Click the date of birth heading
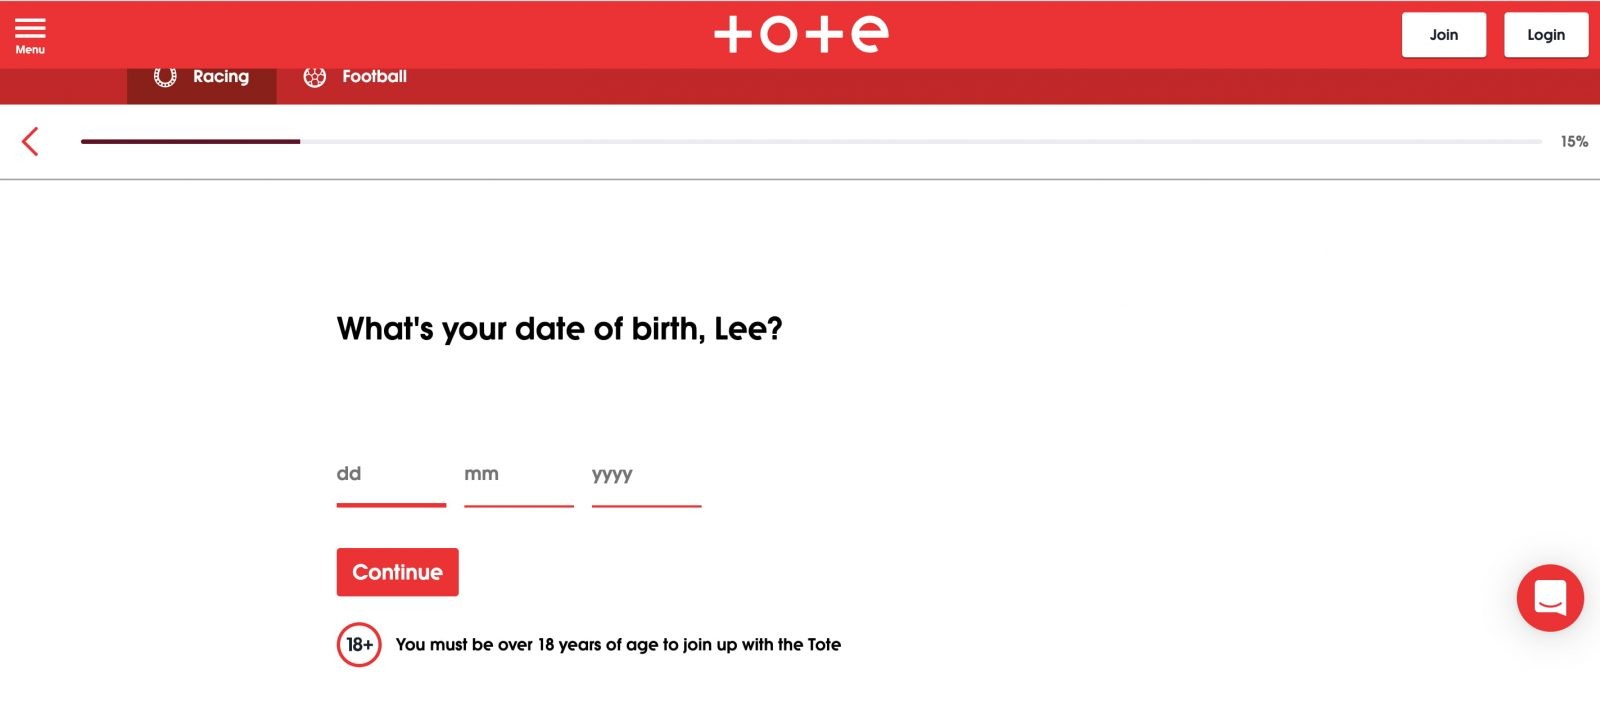Image resolution: width=1600 pixels, height=706 pixels. point(559,329)
